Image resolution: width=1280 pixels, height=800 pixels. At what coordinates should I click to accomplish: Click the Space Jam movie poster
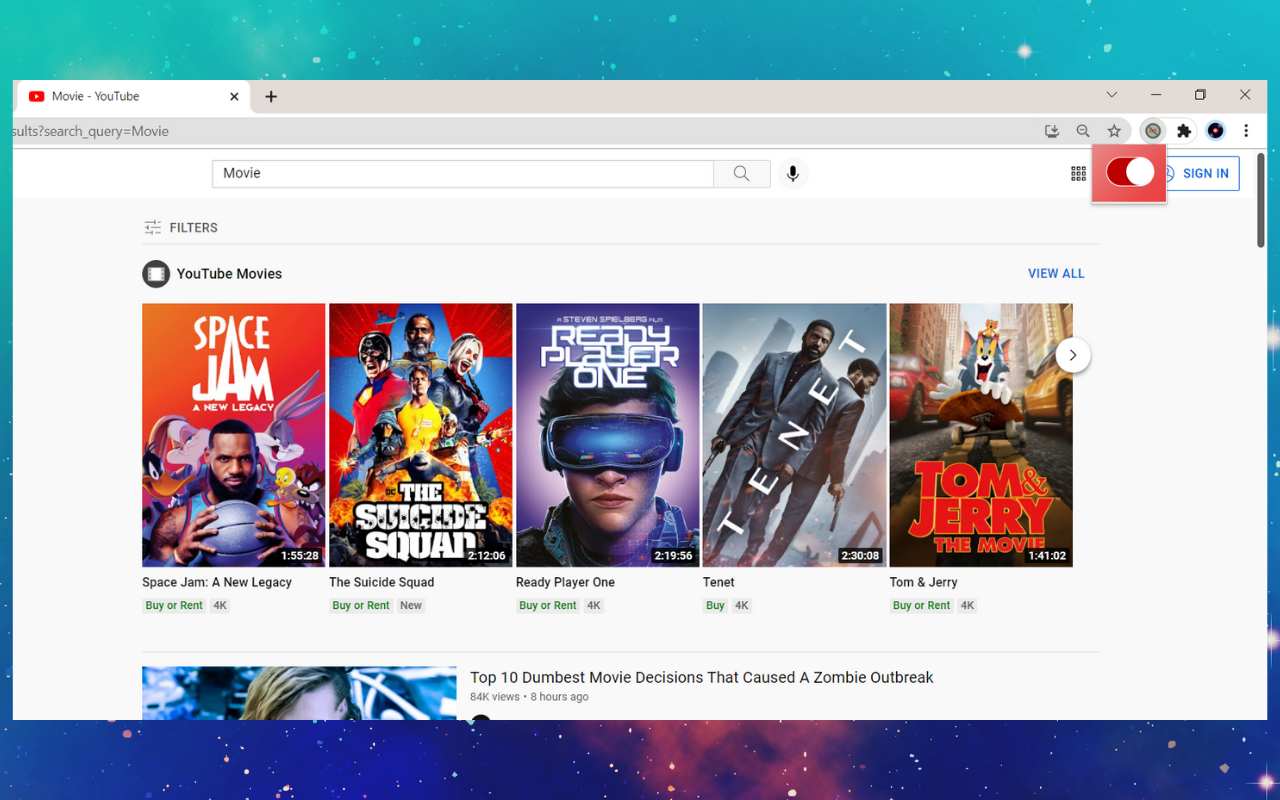point(233,436)
